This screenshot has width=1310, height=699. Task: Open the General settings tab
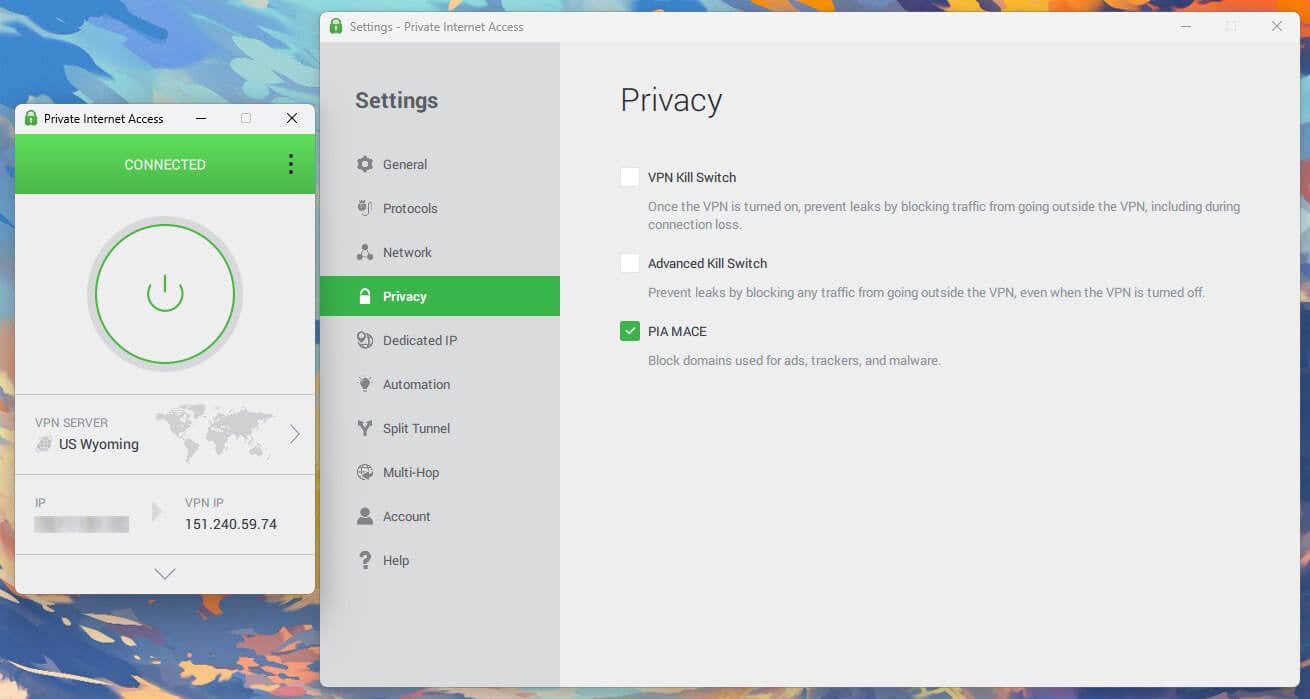(440, 164)
